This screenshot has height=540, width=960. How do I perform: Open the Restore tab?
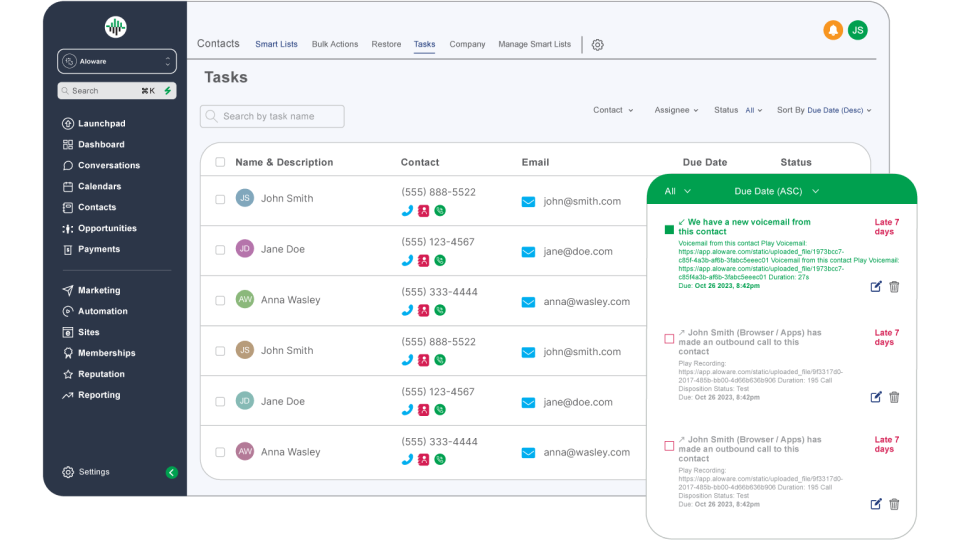coord(386,44)
